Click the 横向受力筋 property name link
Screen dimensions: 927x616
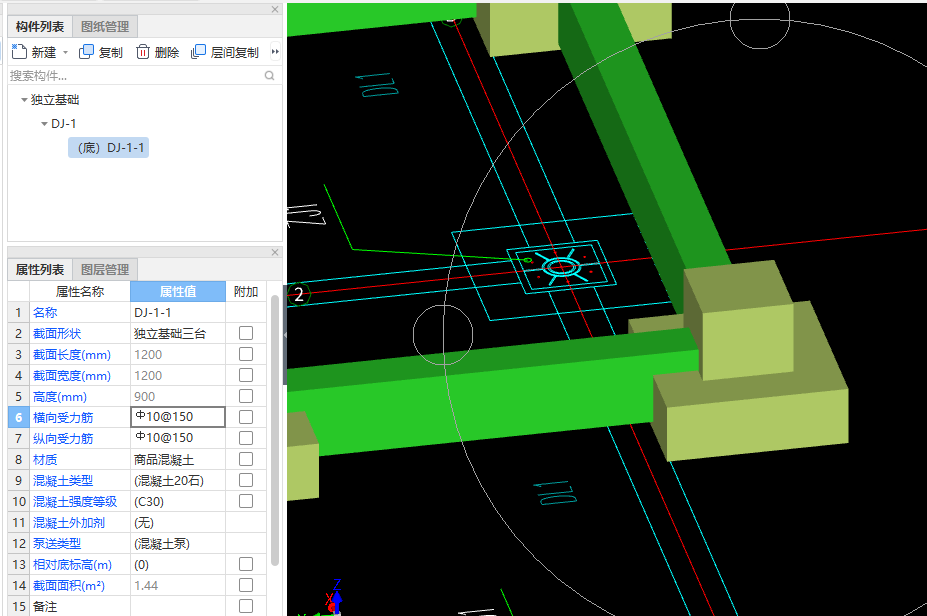coord(63,417)
